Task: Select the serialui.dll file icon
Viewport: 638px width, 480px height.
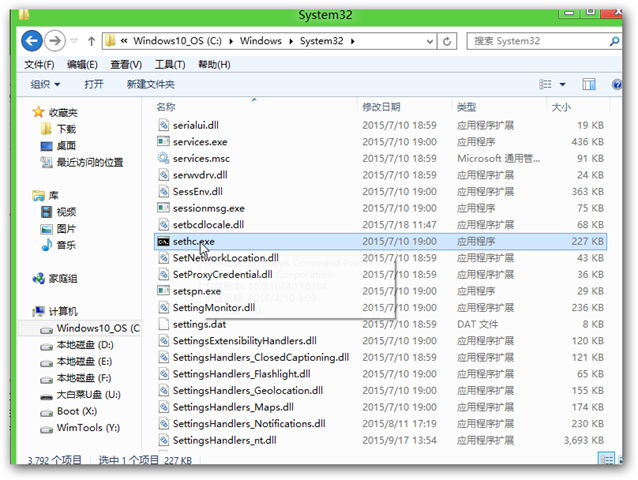Action: click(x=163, y=125)
